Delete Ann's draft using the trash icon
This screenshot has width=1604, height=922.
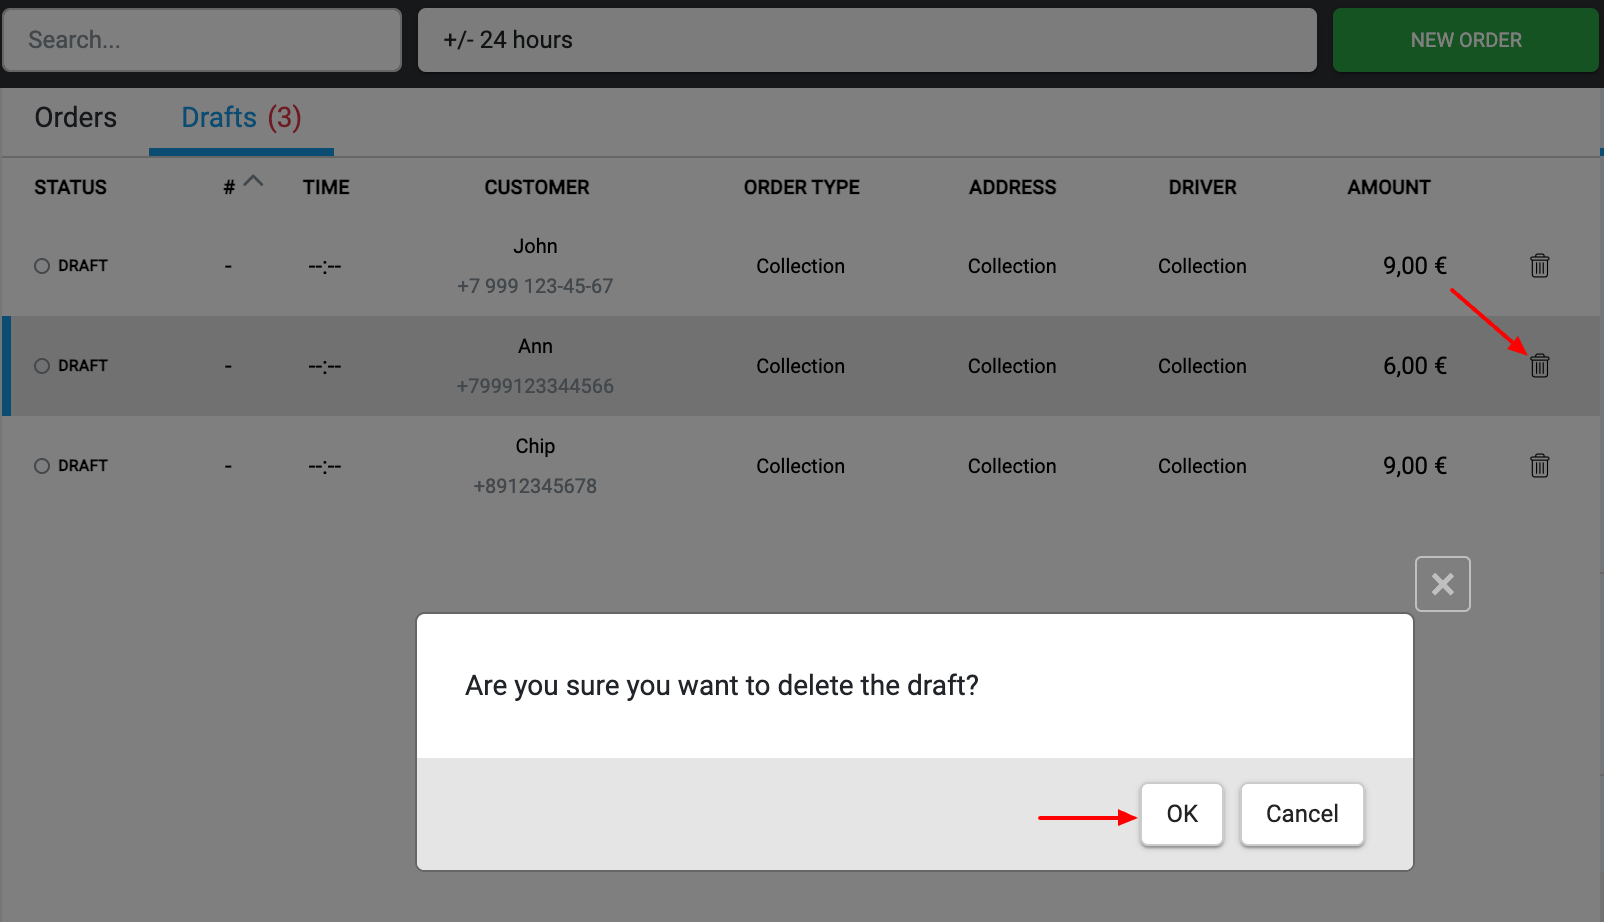[1539, 366]
